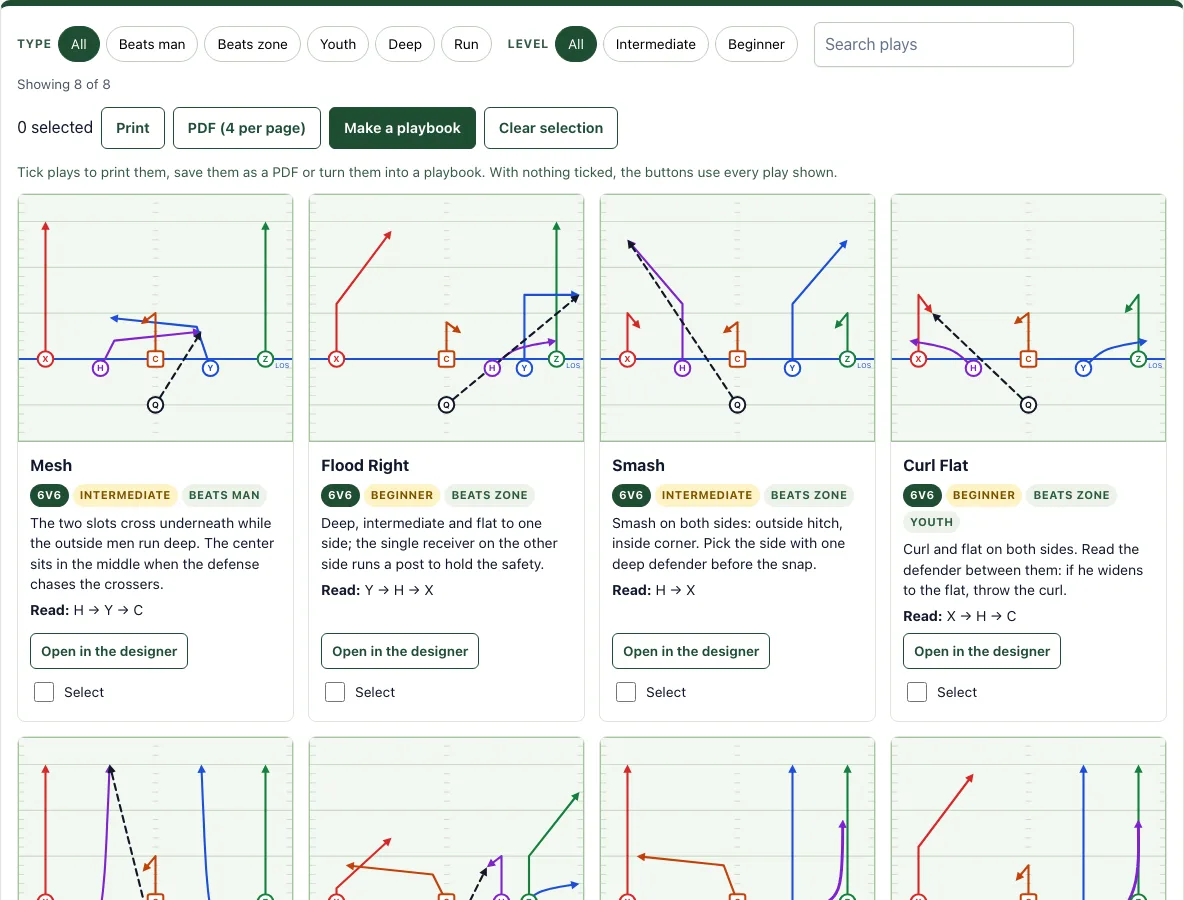Select the All chip in the Type filter
This screenshot has height=900, width=1184.
pos(79,45)
